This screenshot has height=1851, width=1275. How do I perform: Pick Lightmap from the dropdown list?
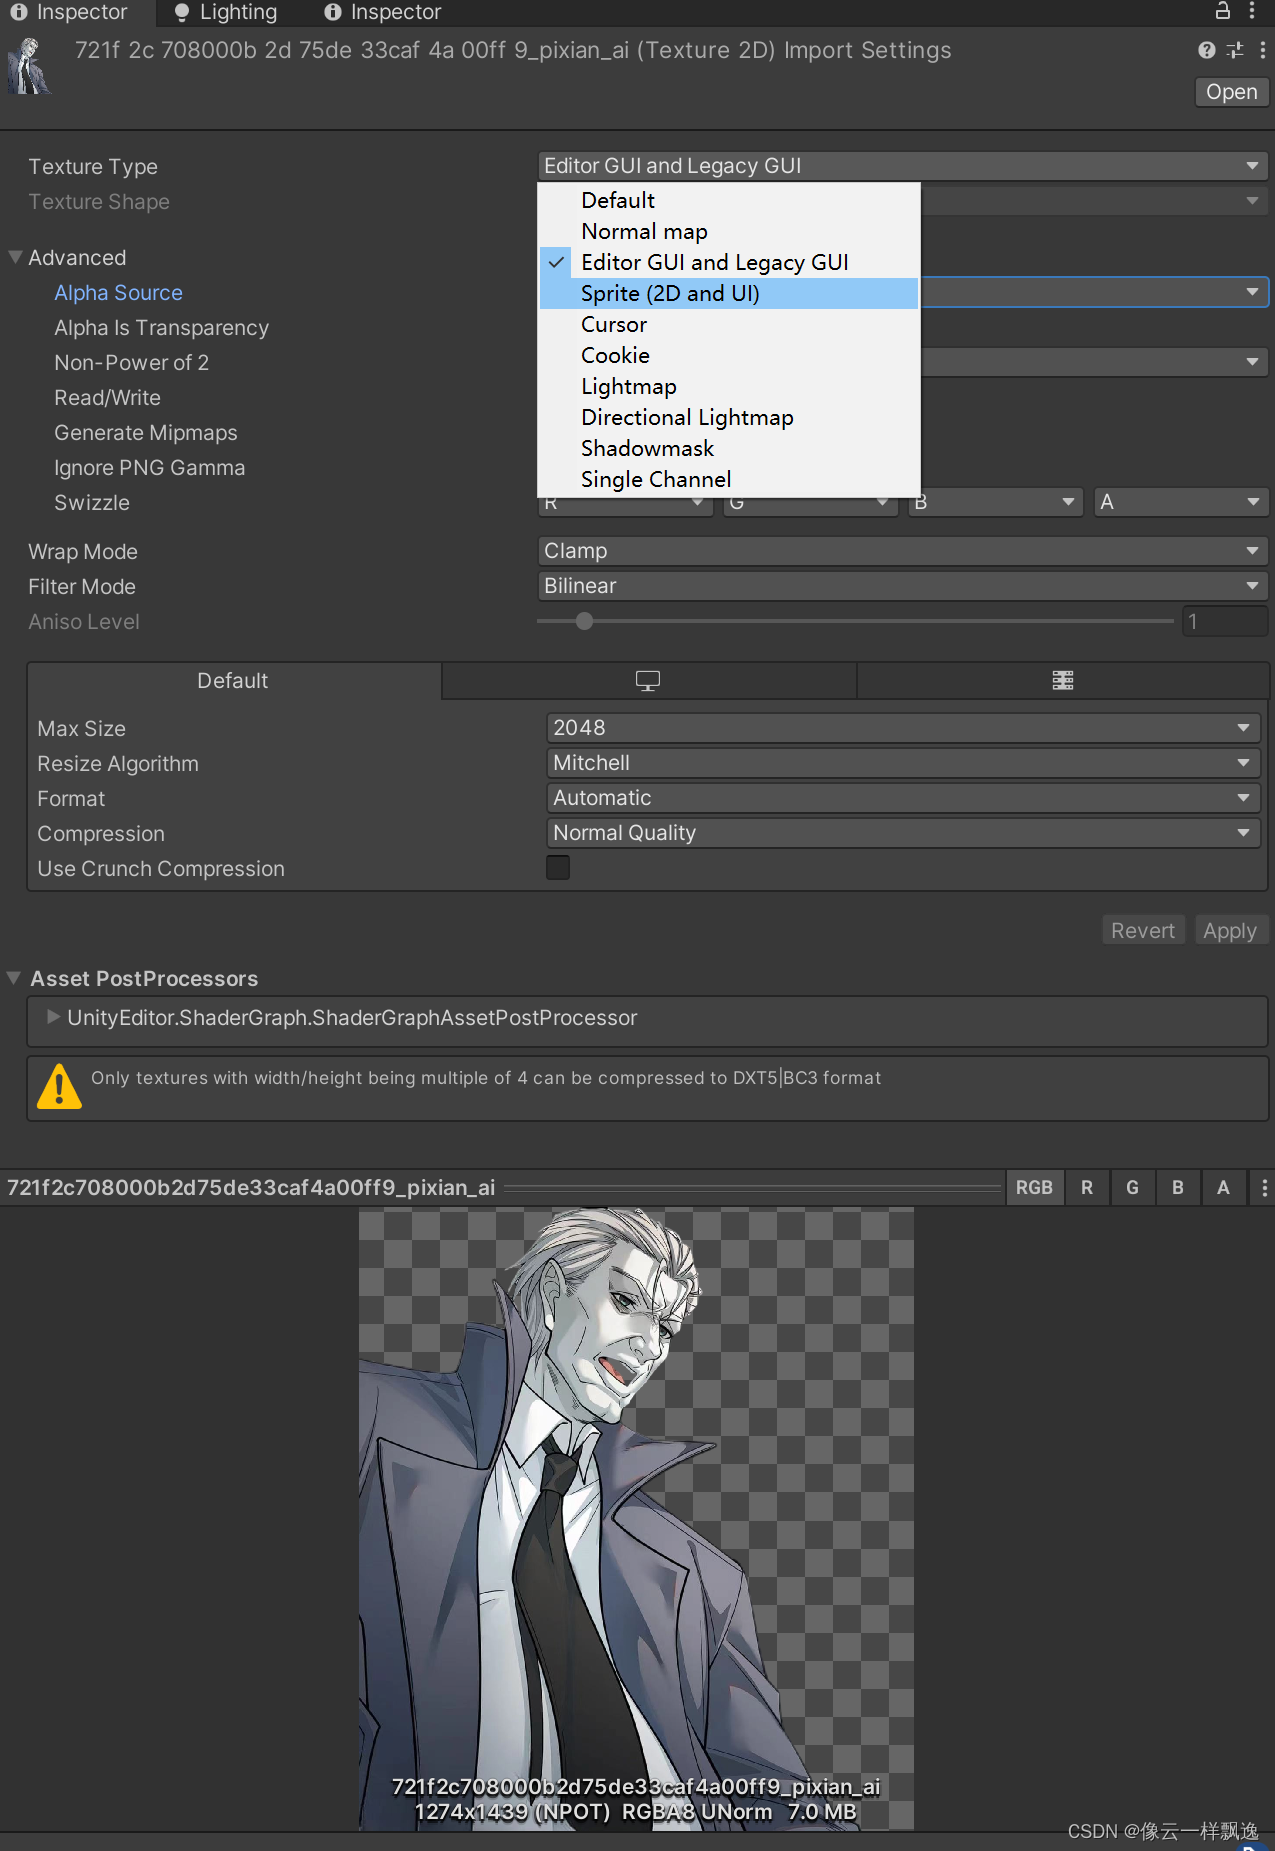click(x=729, y=386)
